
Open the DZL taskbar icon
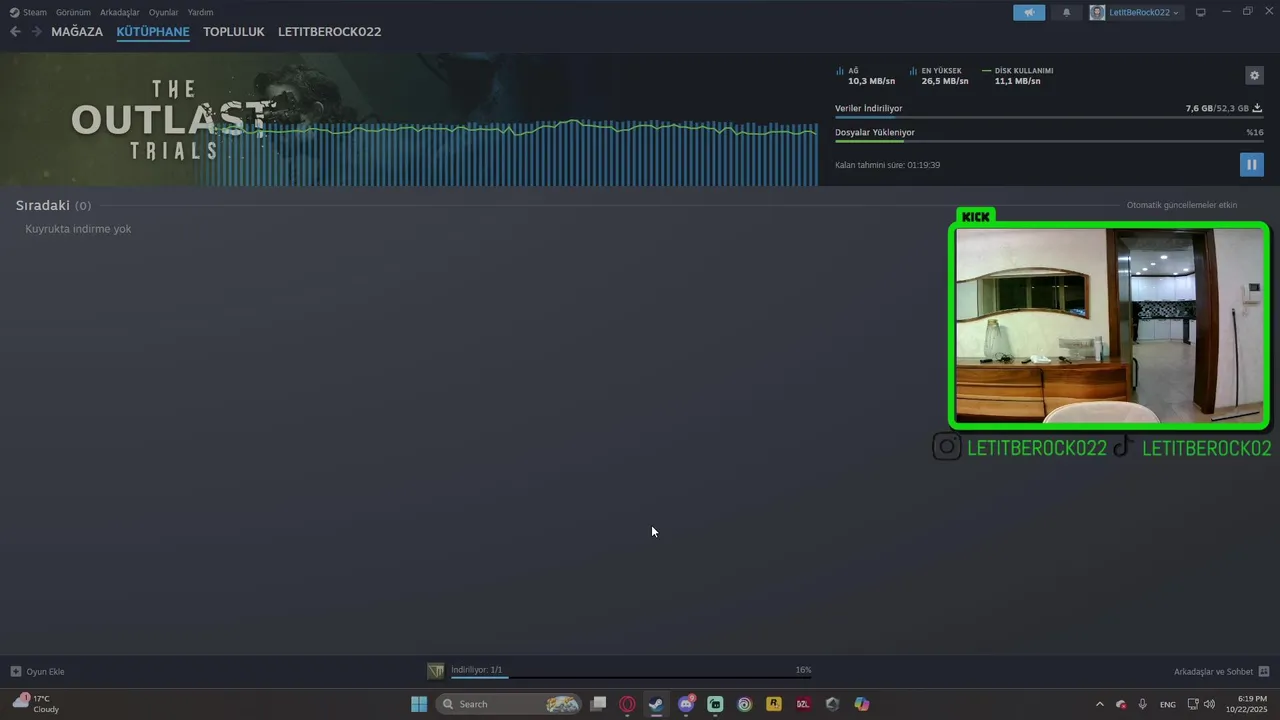point(803,704)
